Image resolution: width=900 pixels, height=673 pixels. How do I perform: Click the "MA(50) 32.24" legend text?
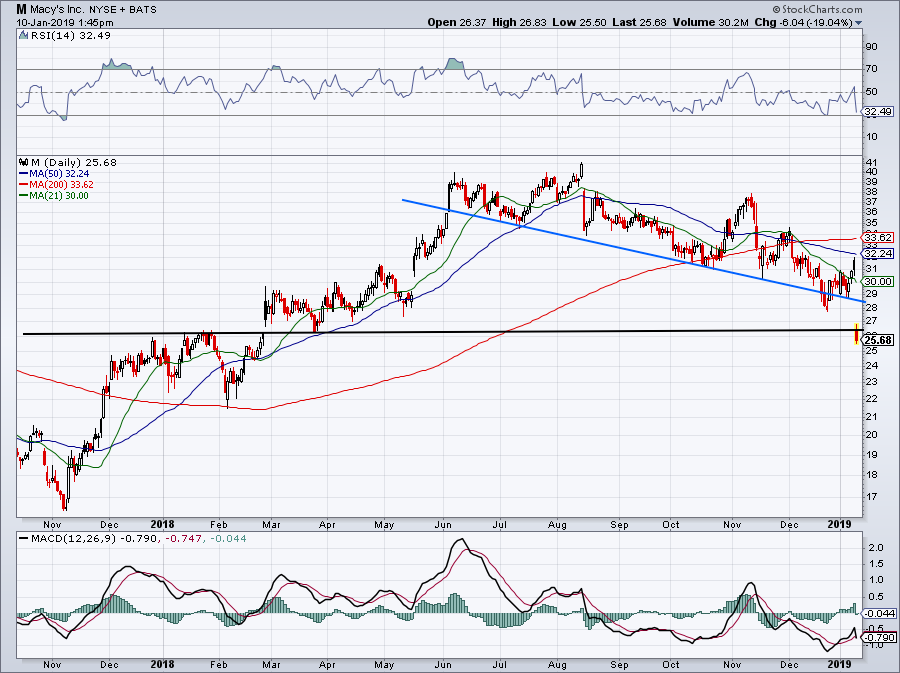coord(60,174)
